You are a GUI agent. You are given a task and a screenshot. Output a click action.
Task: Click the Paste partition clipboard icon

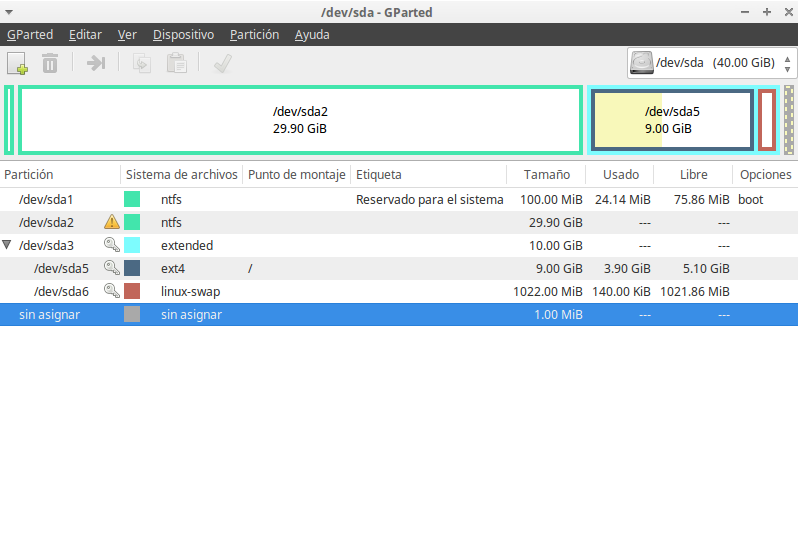(177, 64)
